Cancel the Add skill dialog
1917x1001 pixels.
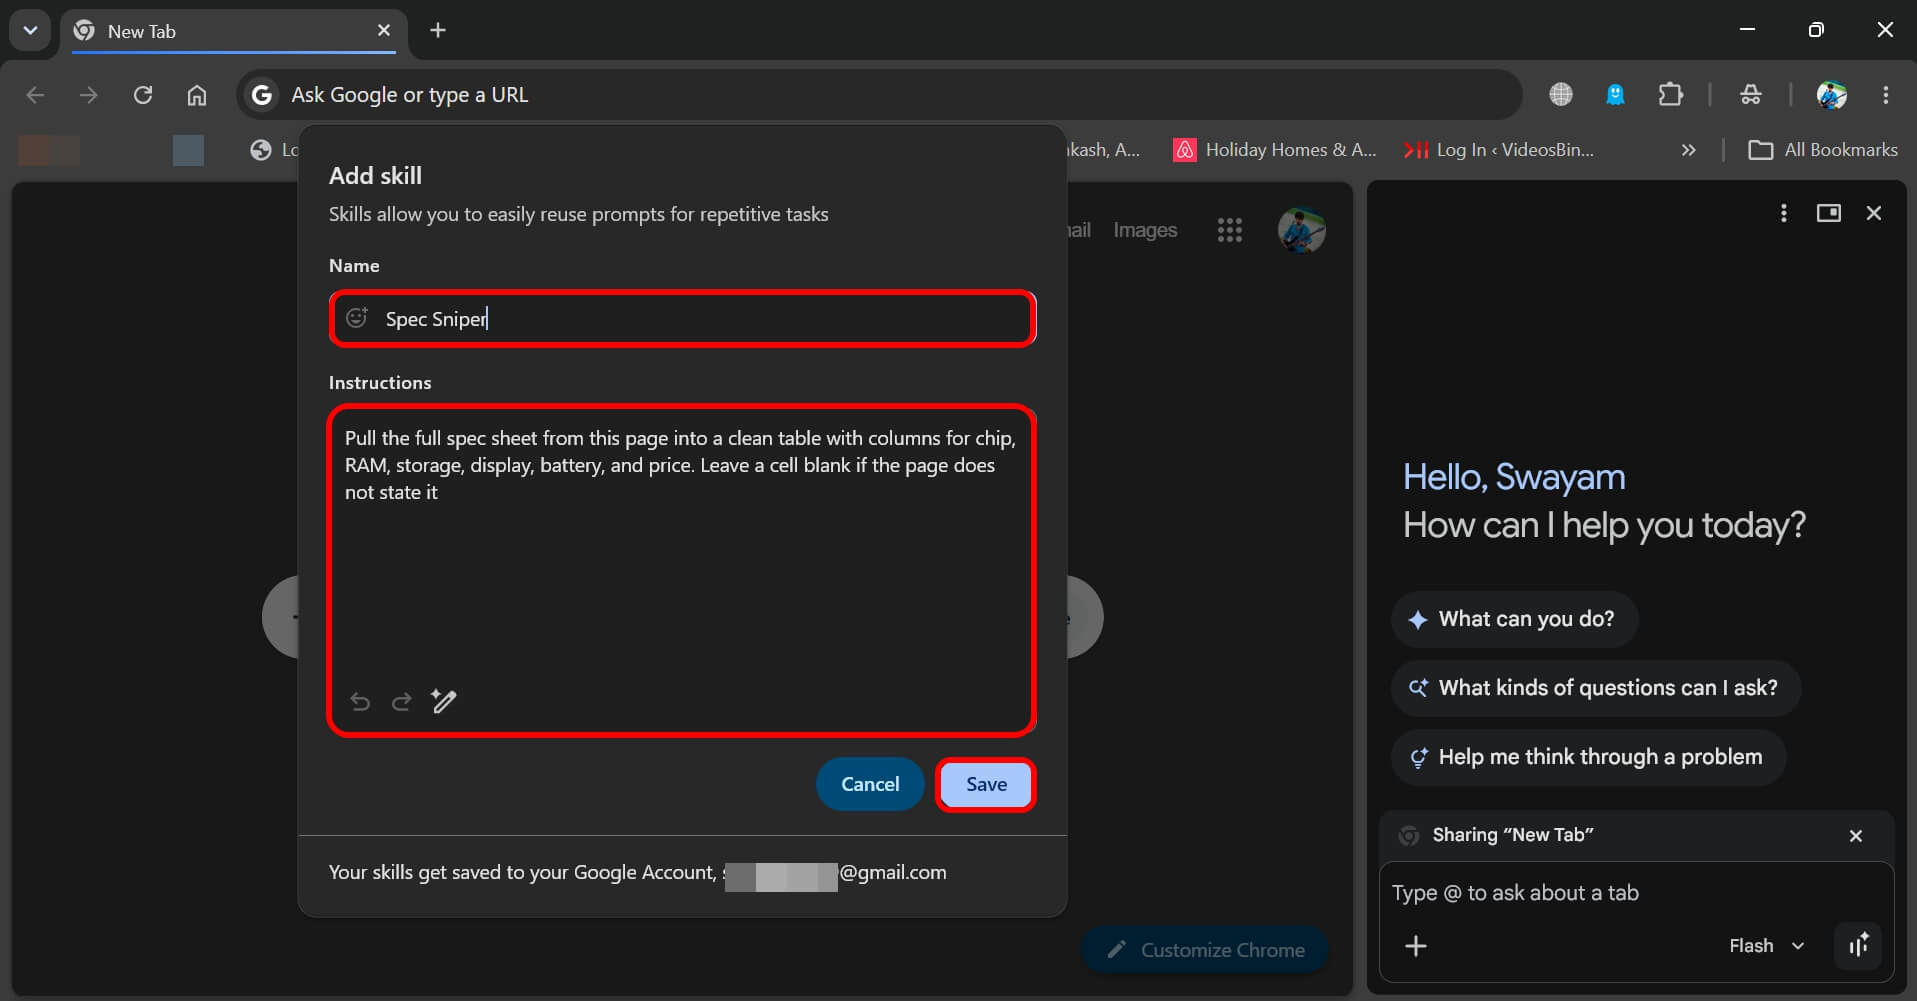click(x=870, y=784)
